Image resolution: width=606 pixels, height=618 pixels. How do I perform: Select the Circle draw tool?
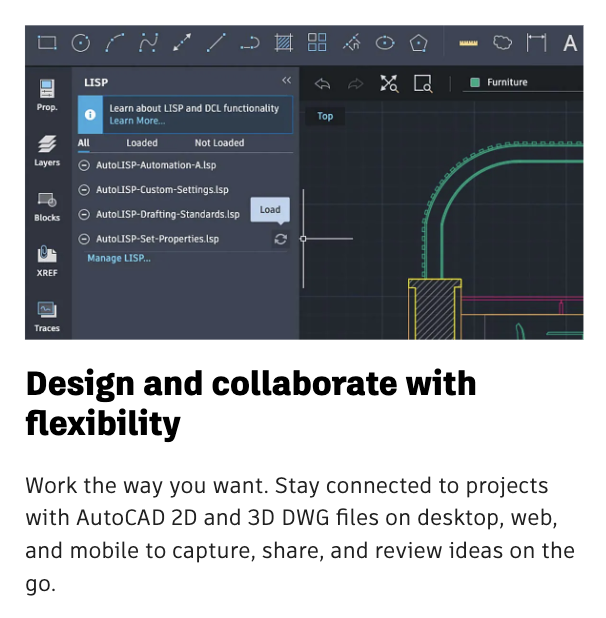[81, 43]
